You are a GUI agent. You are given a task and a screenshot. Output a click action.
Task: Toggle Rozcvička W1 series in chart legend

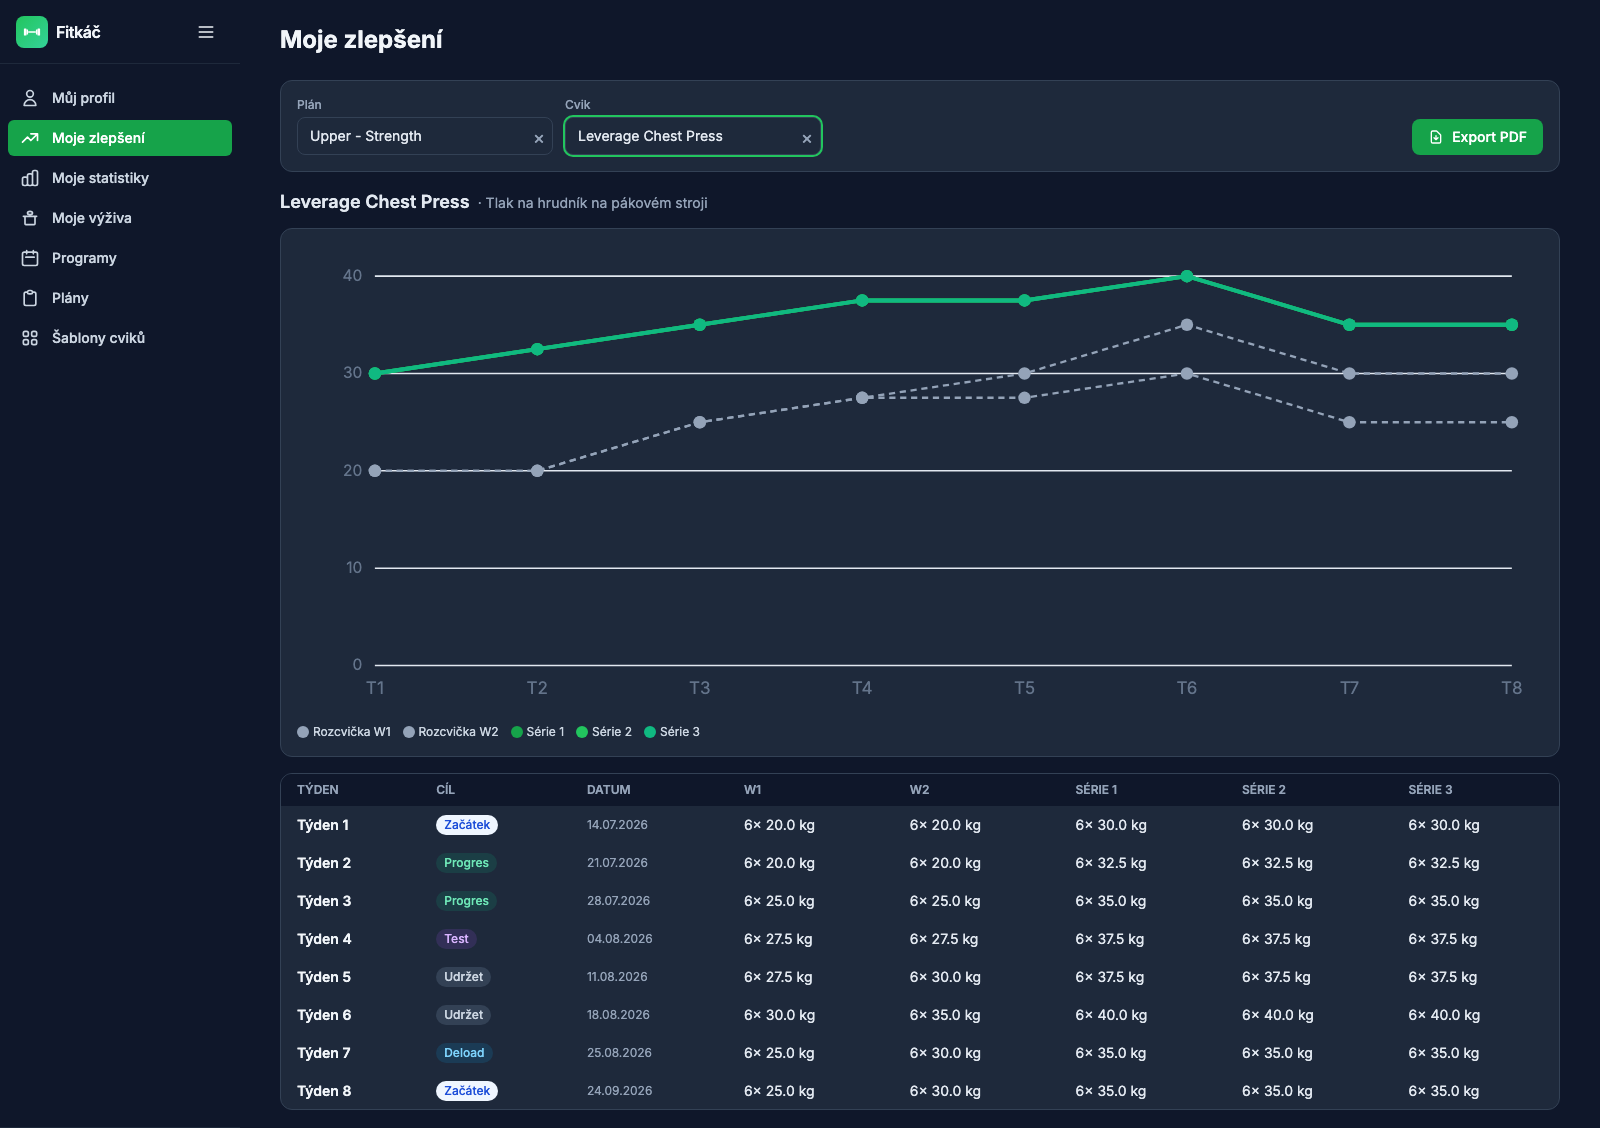[x=344, y=732]
